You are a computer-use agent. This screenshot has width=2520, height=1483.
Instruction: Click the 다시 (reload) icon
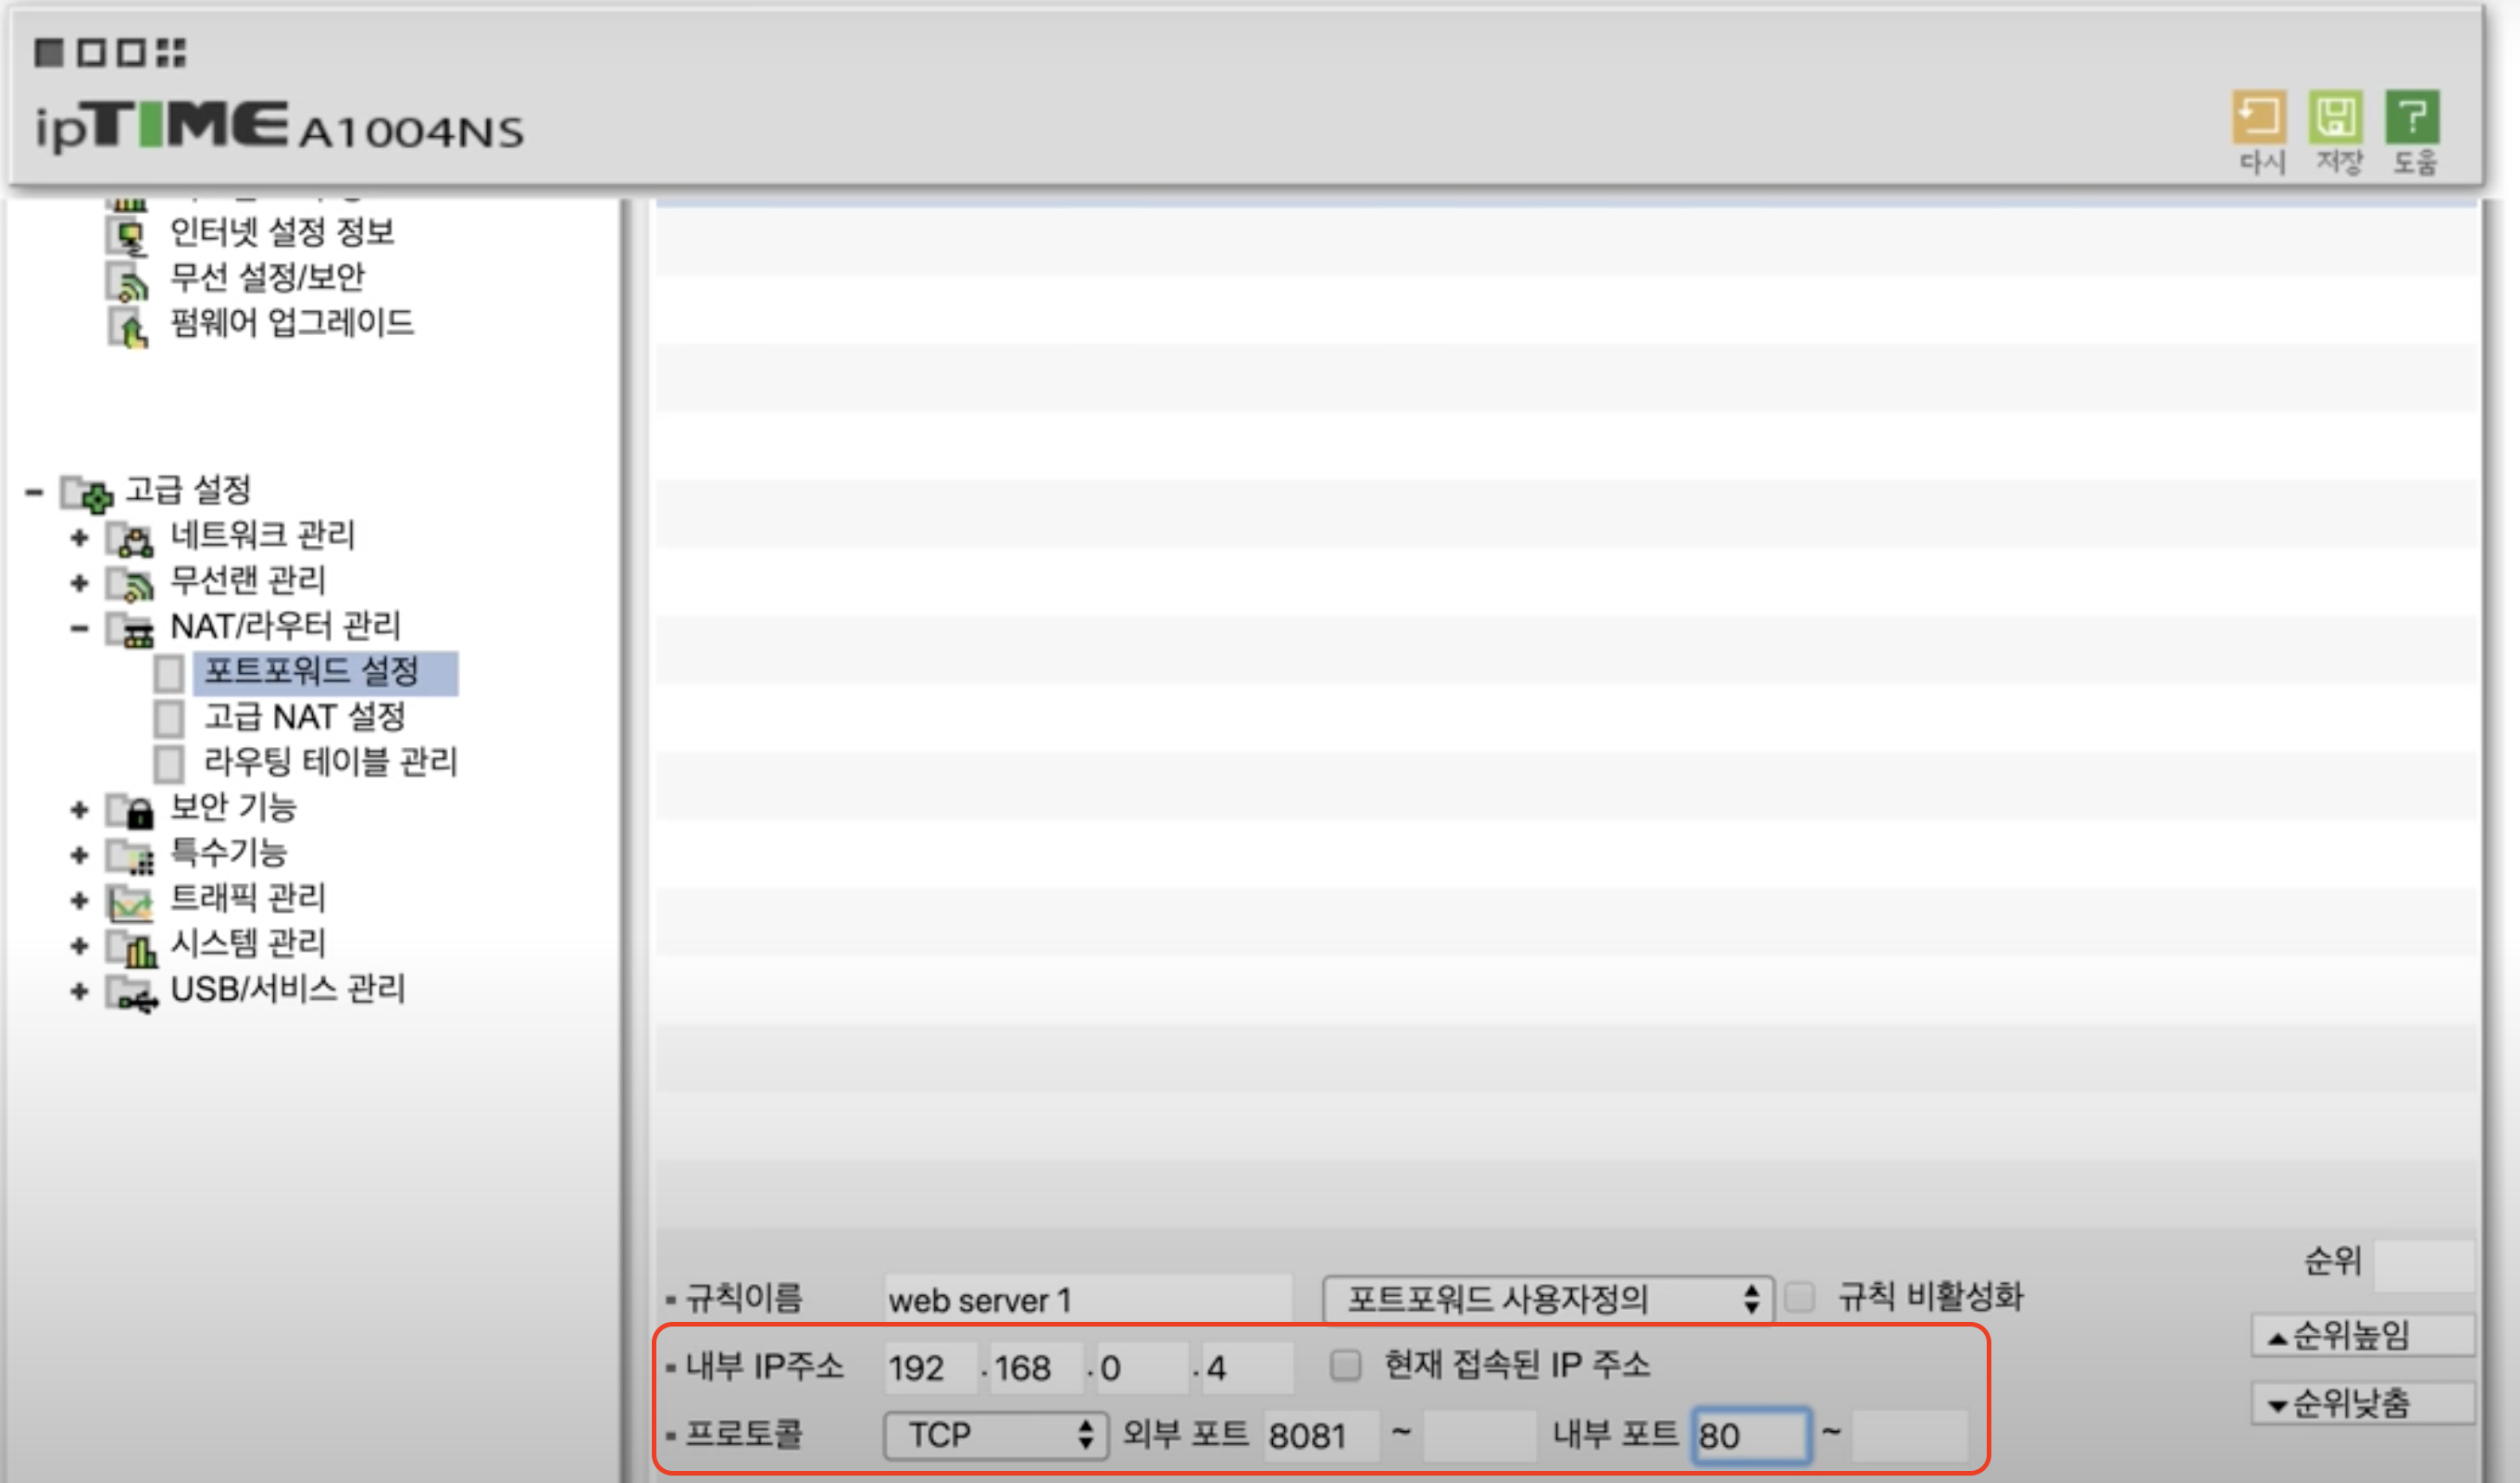point(2258,118)
